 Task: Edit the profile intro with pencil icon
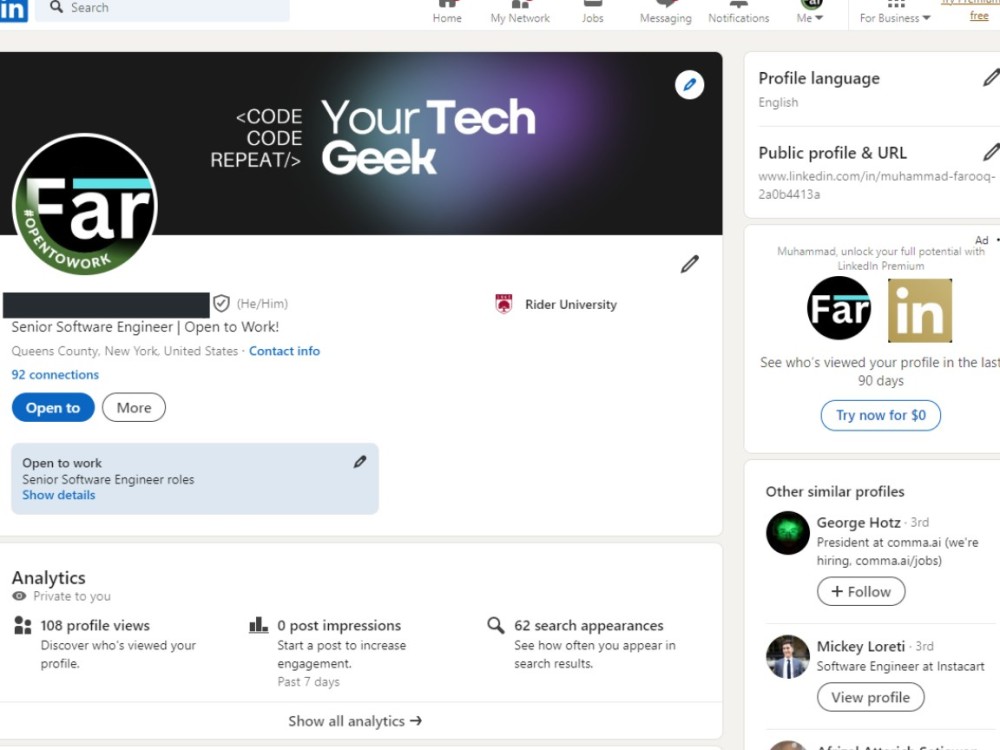point(689,264)
